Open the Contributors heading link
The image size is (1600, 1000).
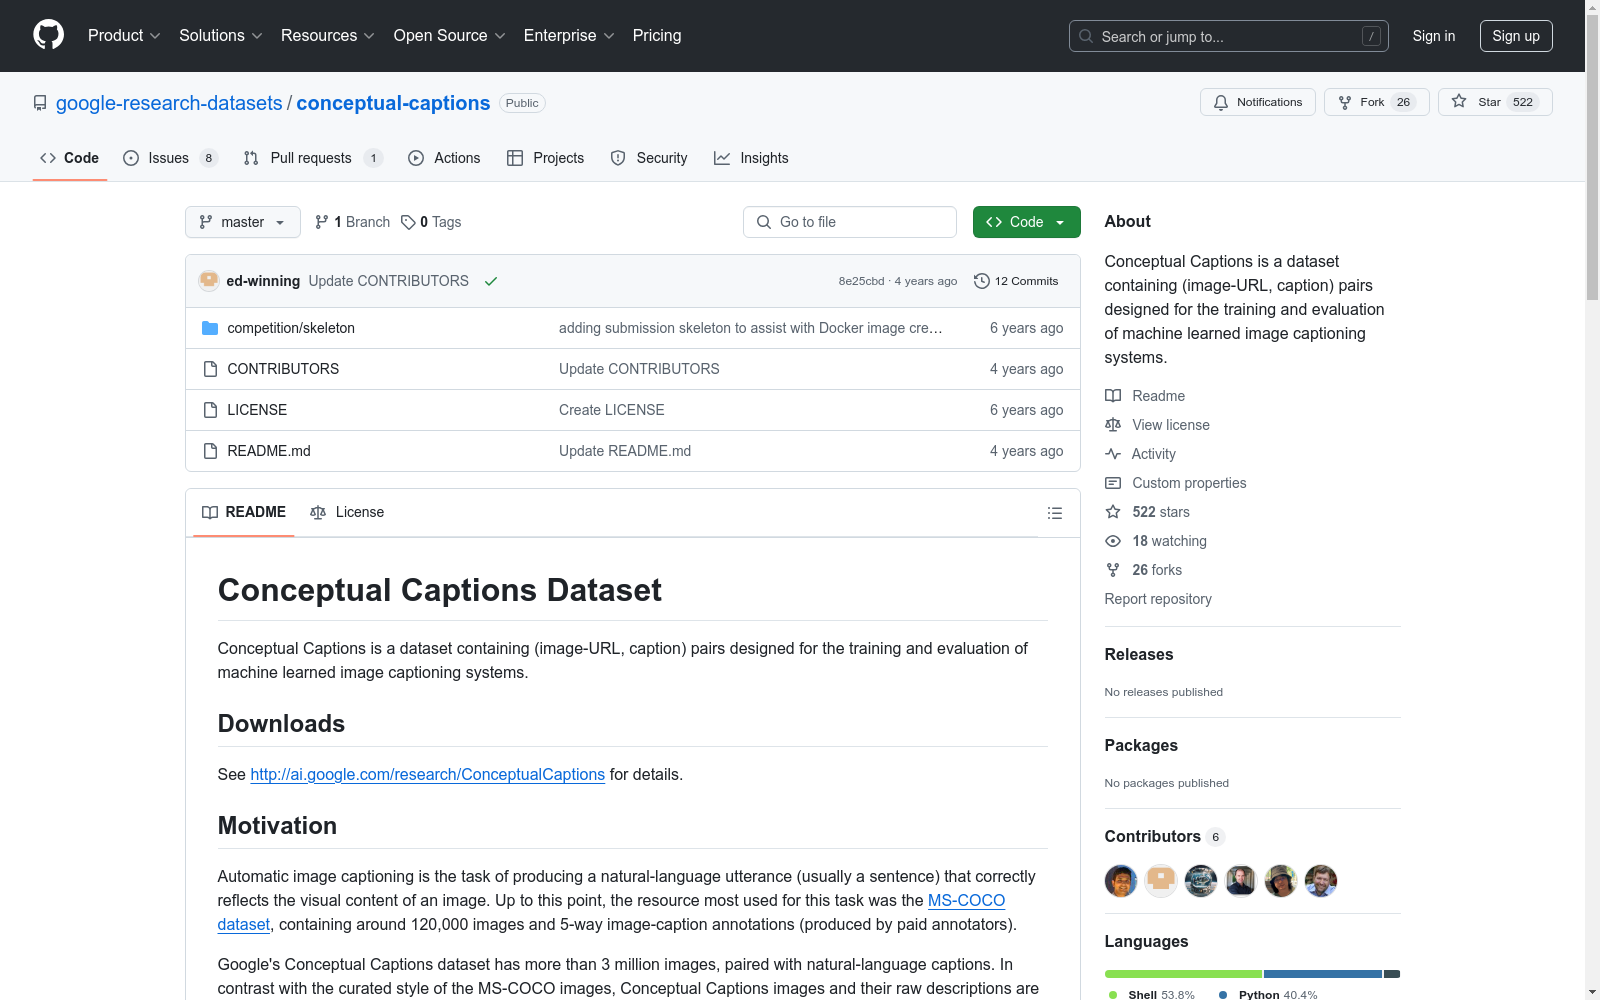pos(1165,836)
